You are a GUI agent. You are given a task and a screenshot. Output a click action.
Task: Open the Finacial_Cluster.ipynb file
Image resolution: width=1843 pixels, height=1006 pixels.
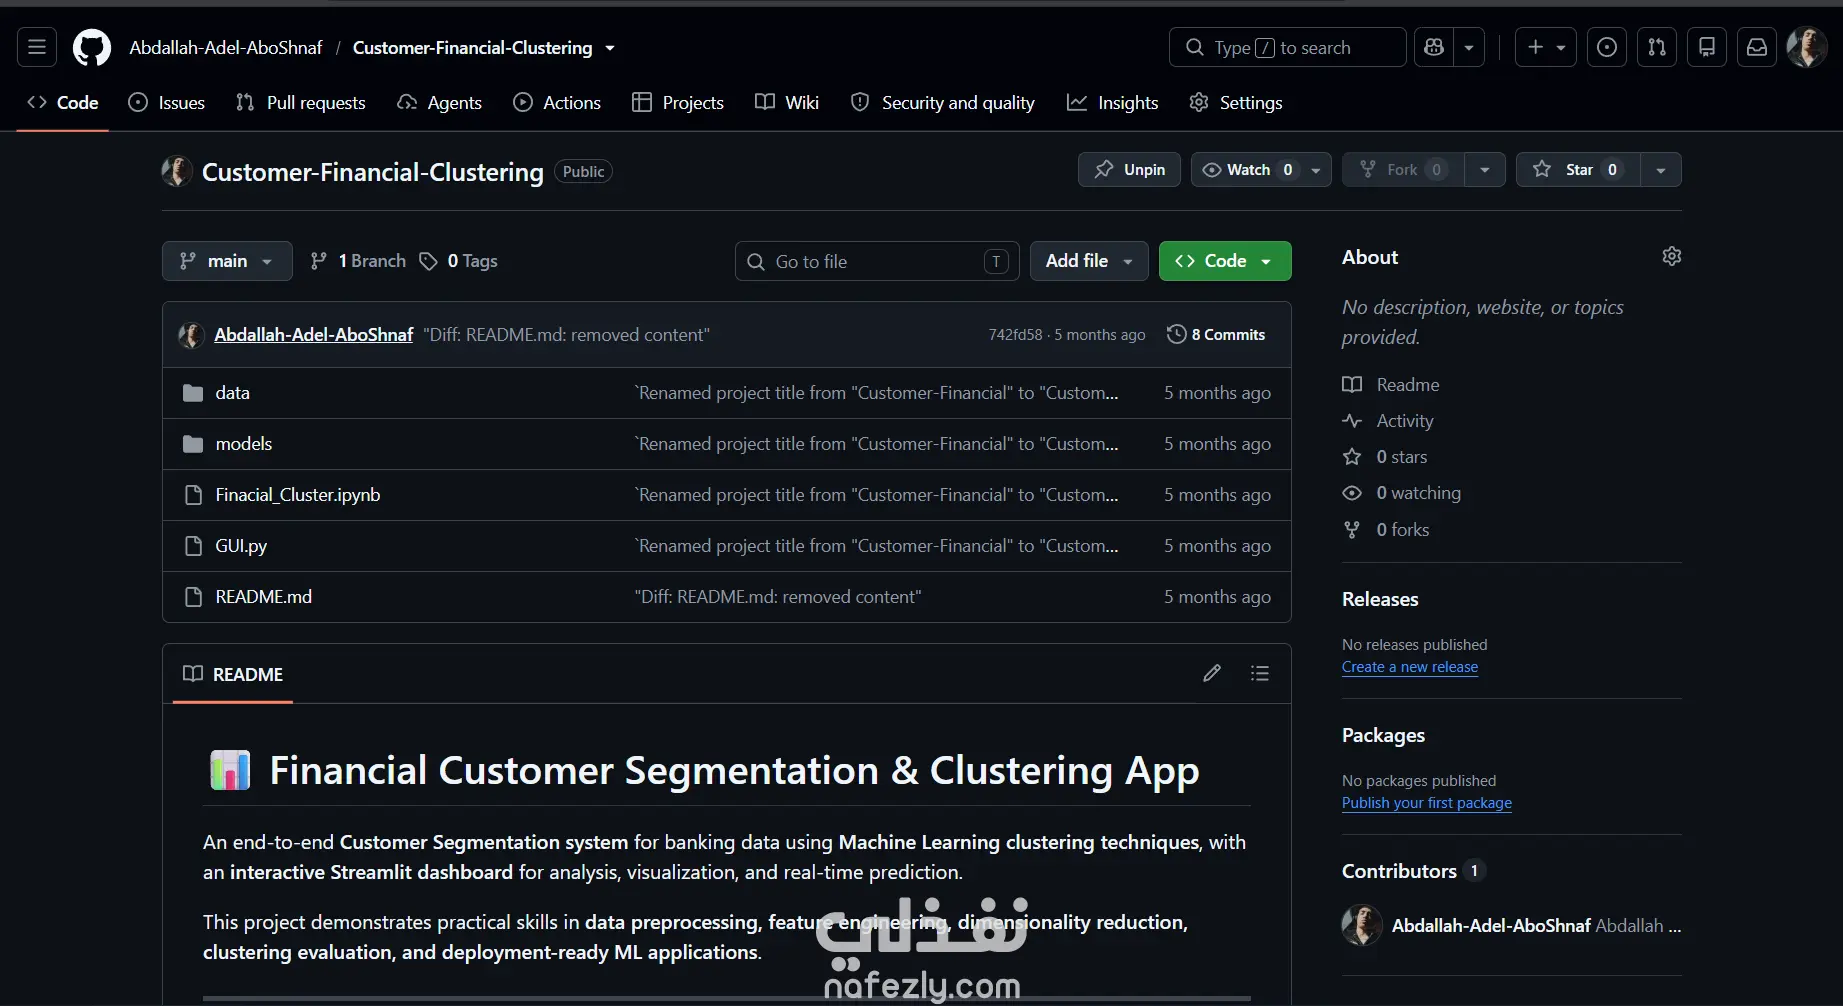point(298,495)
